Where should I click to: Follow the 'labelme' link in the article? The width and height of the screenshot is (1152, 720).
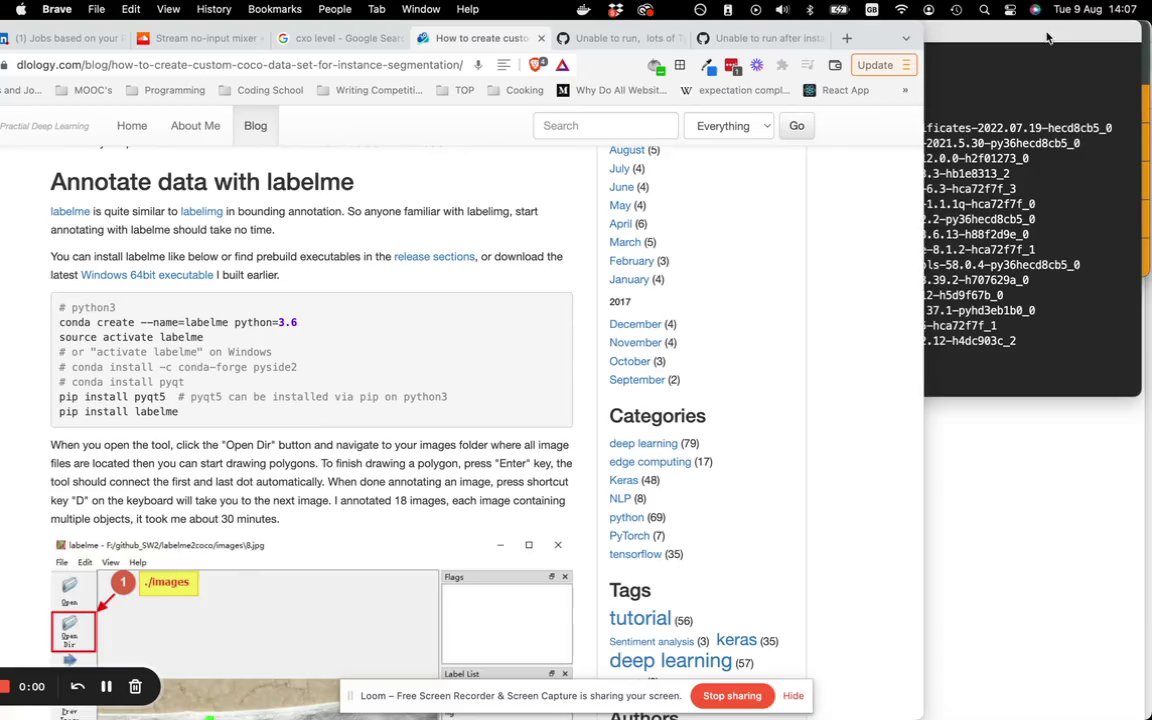70,212
